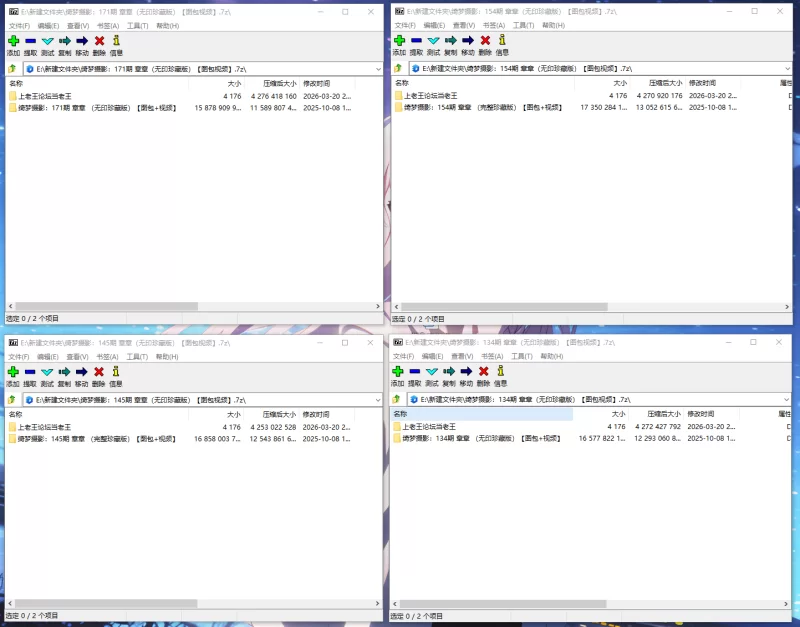This screenshot has width=800, height=627.
Task: Click the 复制 (Copy) icon in the 134期 window
Action: point(450,372)
